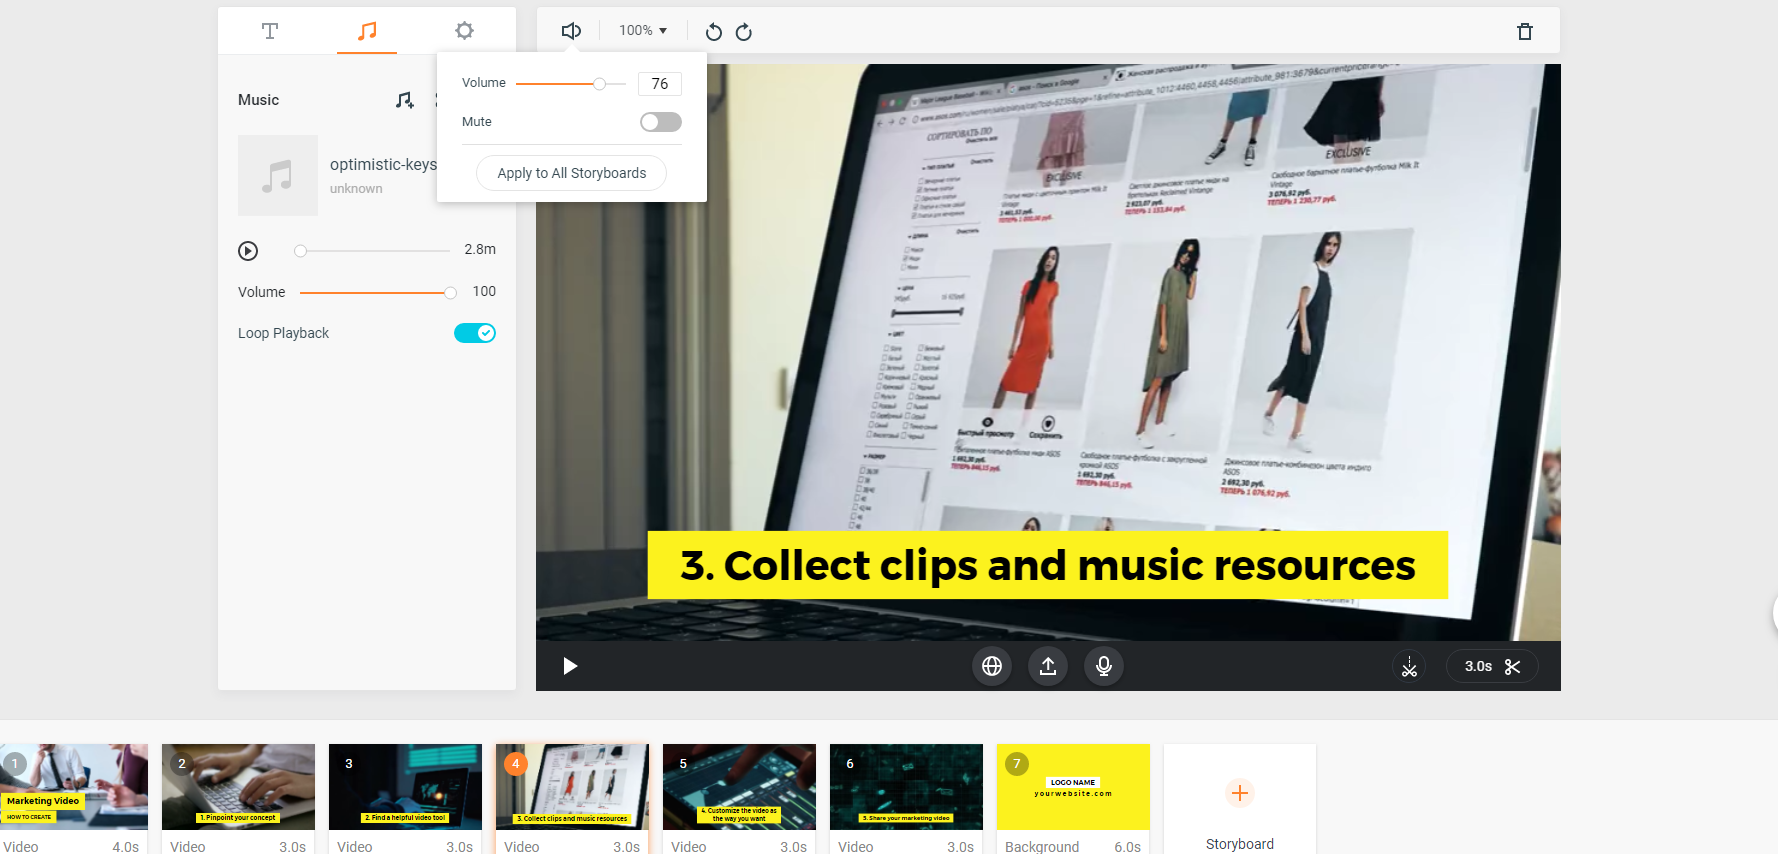
Task: Add a new Storyboard
Action: [1240, 800]
